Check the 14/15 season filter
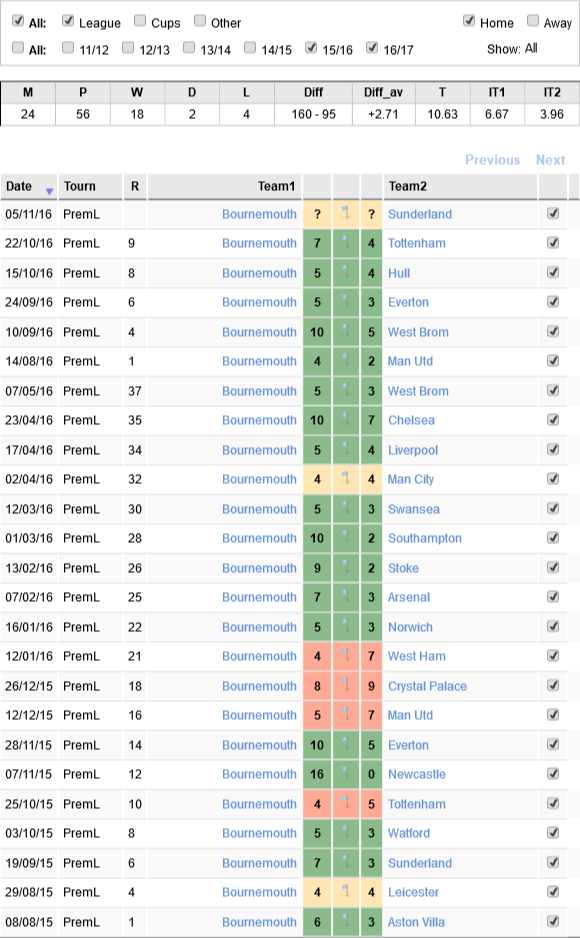 point(250,47)
